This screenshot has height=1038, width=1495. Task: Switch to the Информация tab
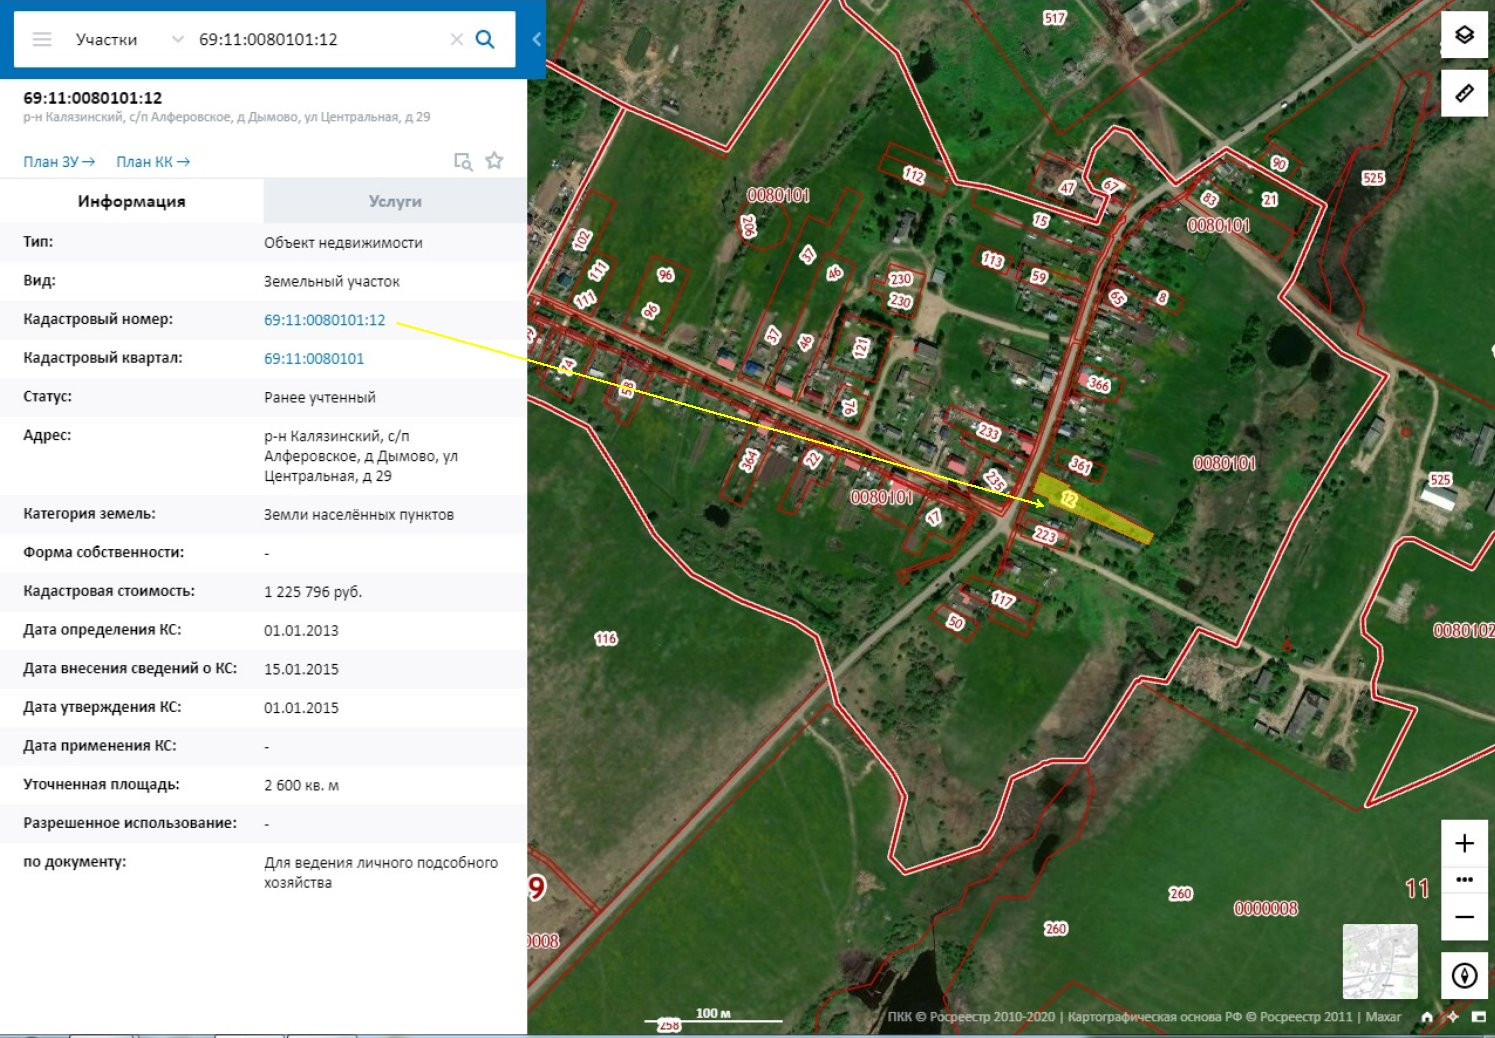tap(131, 201)
